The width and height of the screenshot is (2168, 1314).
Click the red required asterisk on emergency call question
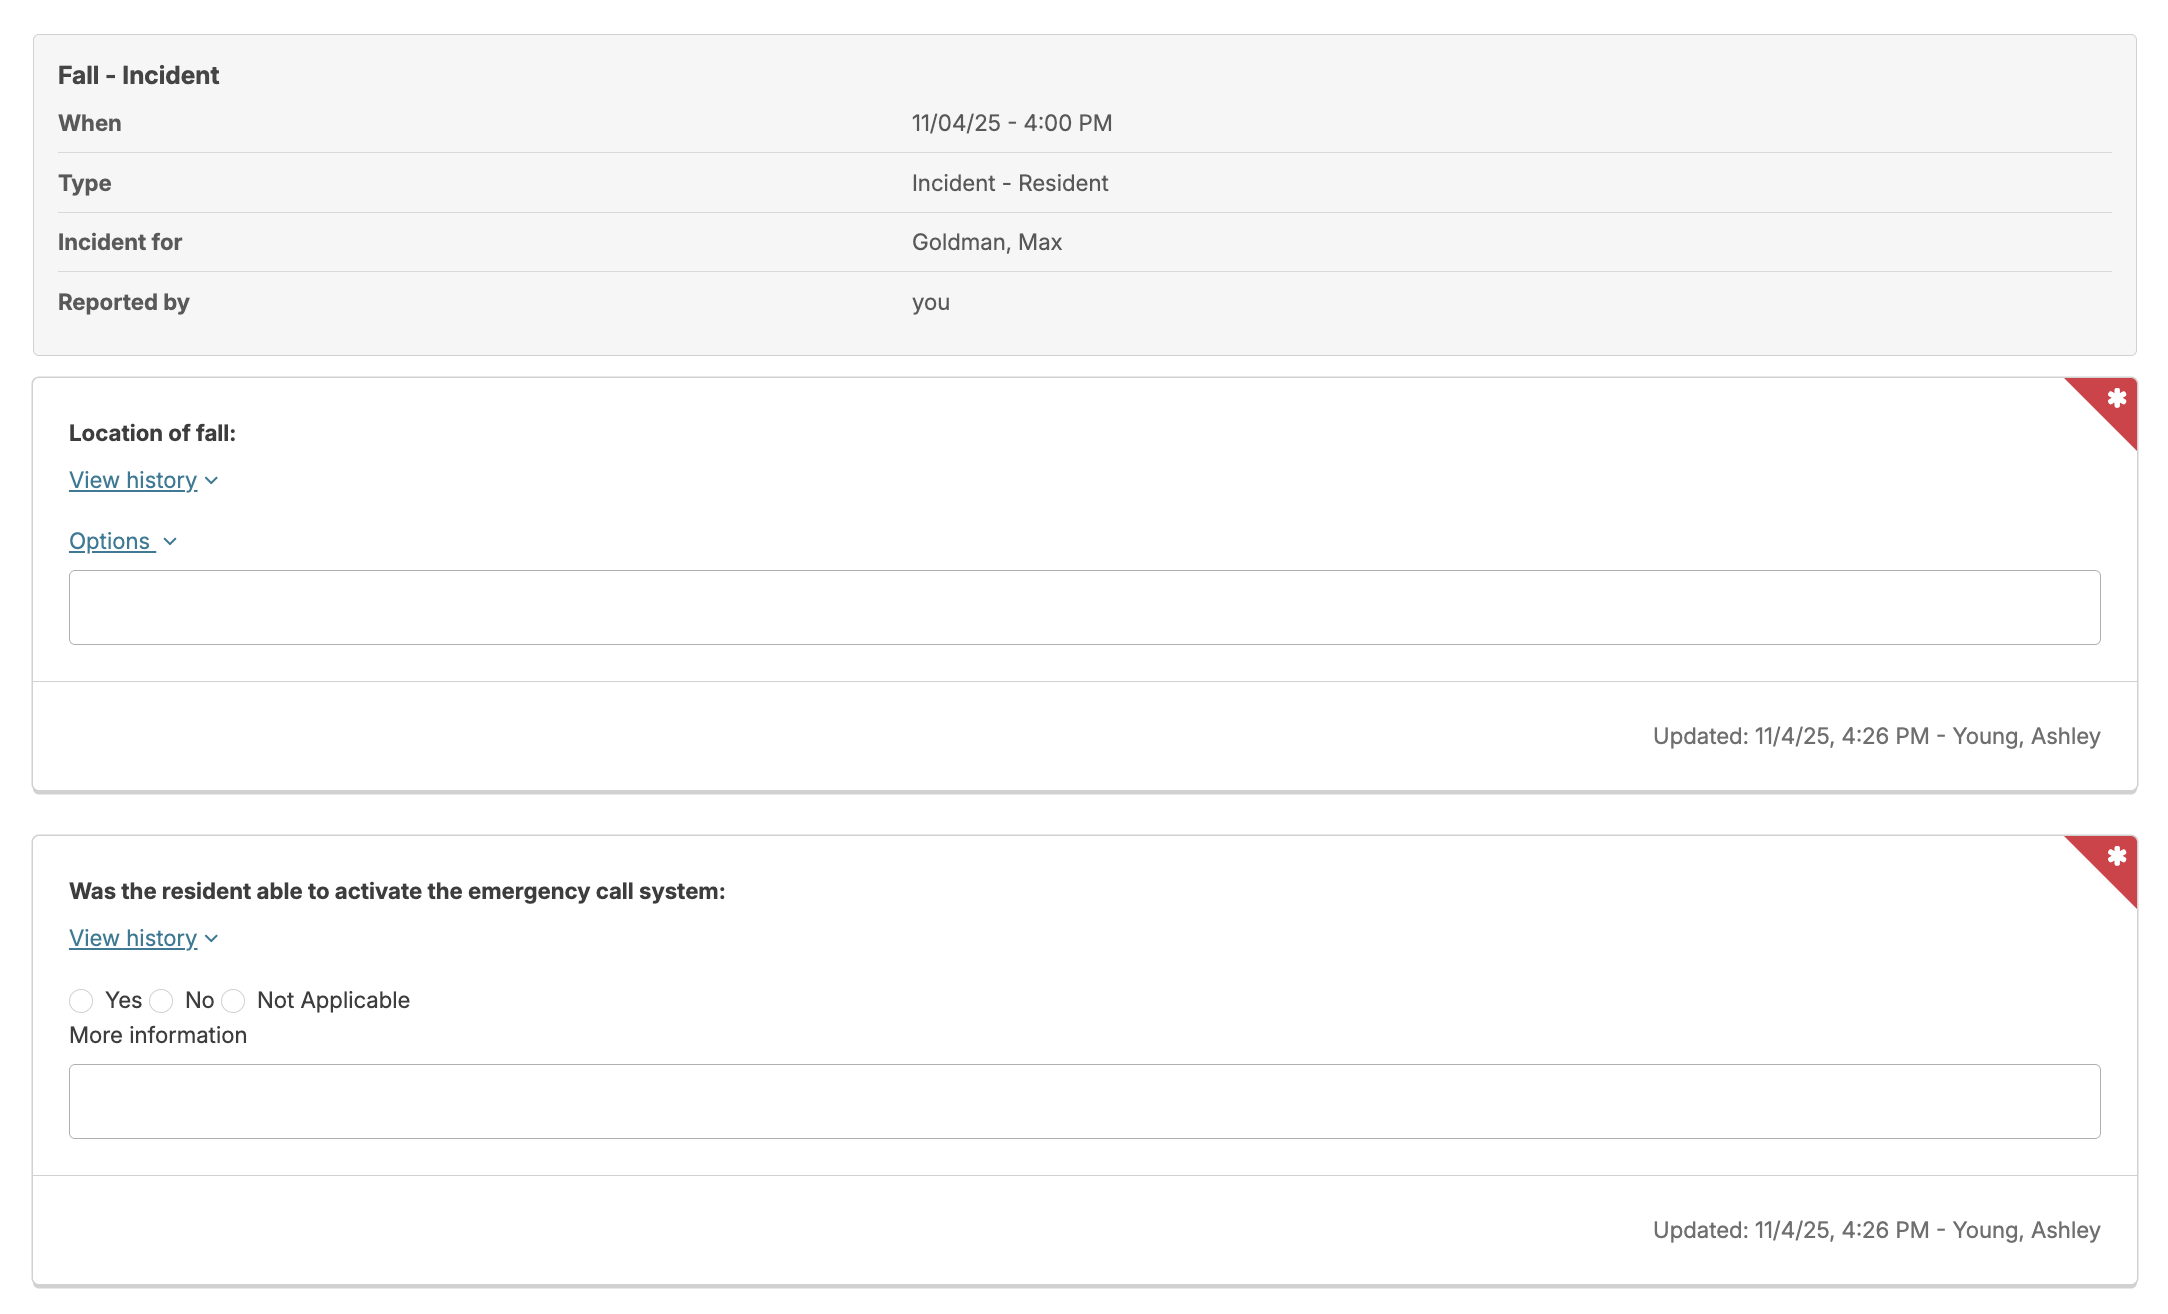pos(2116,857)
